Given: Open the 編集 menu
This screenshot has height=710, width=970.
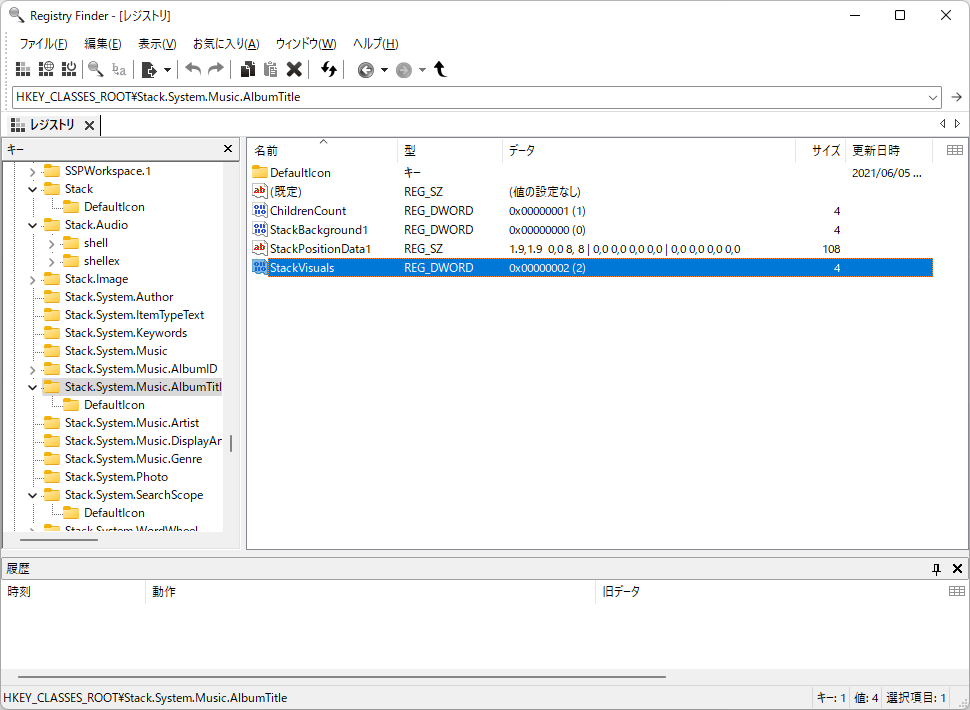Looking at the screenshot, I should click(x=103, y=43).
